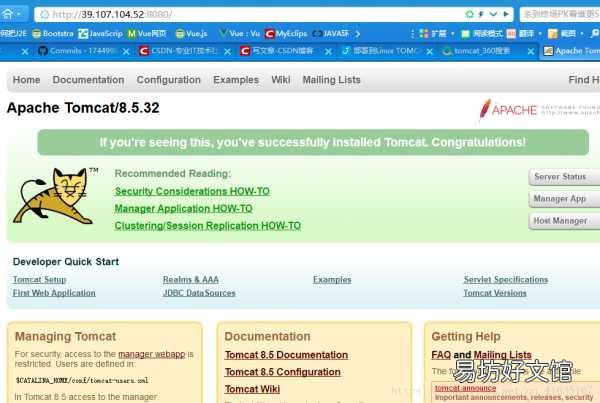Expand the address bar dropdown chevron
The width and height of the screenshot is (600, 403).
tap(493, 15)
